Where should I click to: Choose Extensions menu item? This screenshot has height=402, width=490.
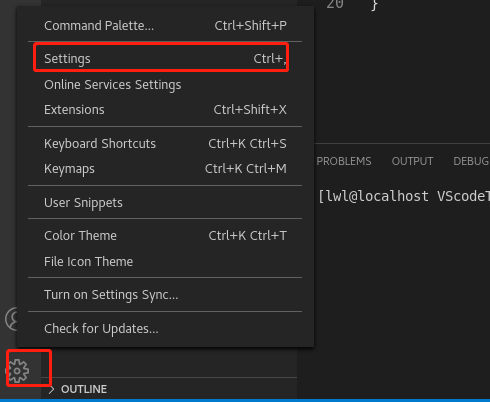(x=165, y=110)
